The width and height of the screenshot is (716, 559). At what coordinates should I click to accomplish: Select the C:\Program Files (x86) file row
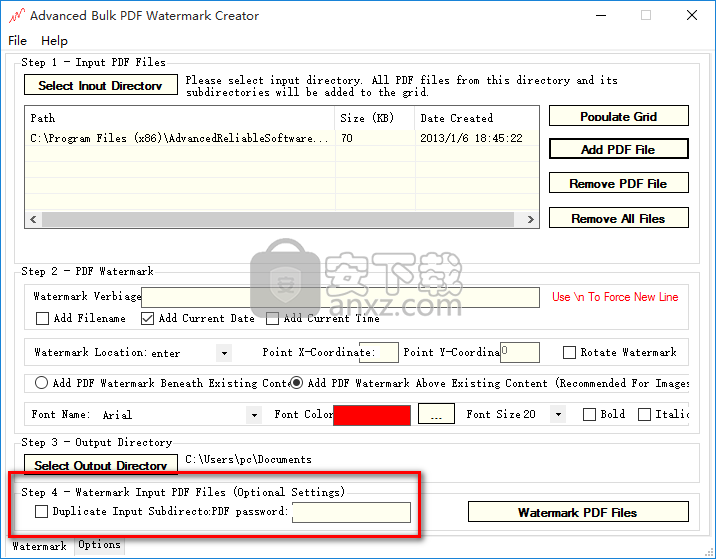click(x=282, y=138)
